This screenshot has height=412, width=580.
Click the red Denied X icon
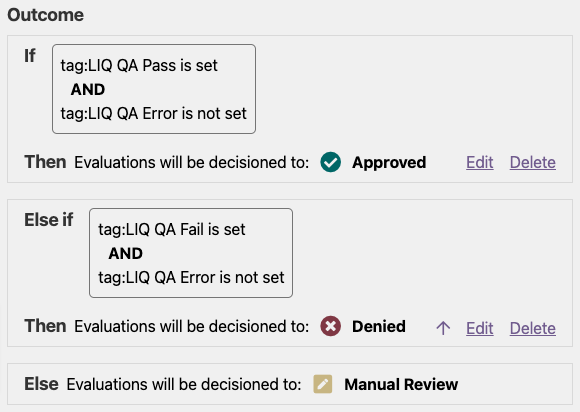331,326
